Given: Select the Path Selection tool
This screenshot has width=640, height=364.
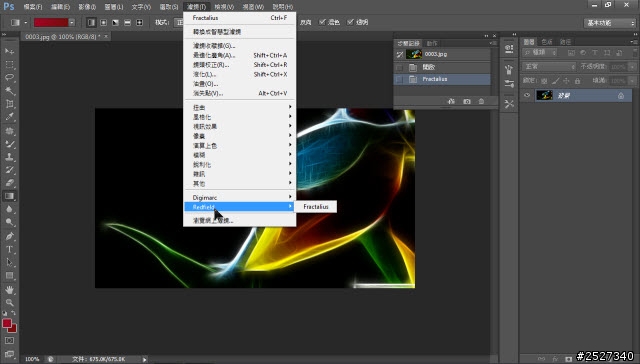Looking at the screenshot, I should (x=9, y=262).
